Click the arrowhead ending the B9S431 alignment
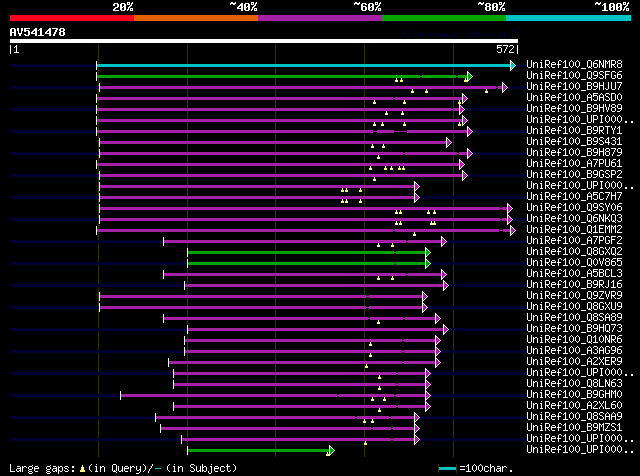This screenshot has width=640, height=476. click(x=449, y=142)
